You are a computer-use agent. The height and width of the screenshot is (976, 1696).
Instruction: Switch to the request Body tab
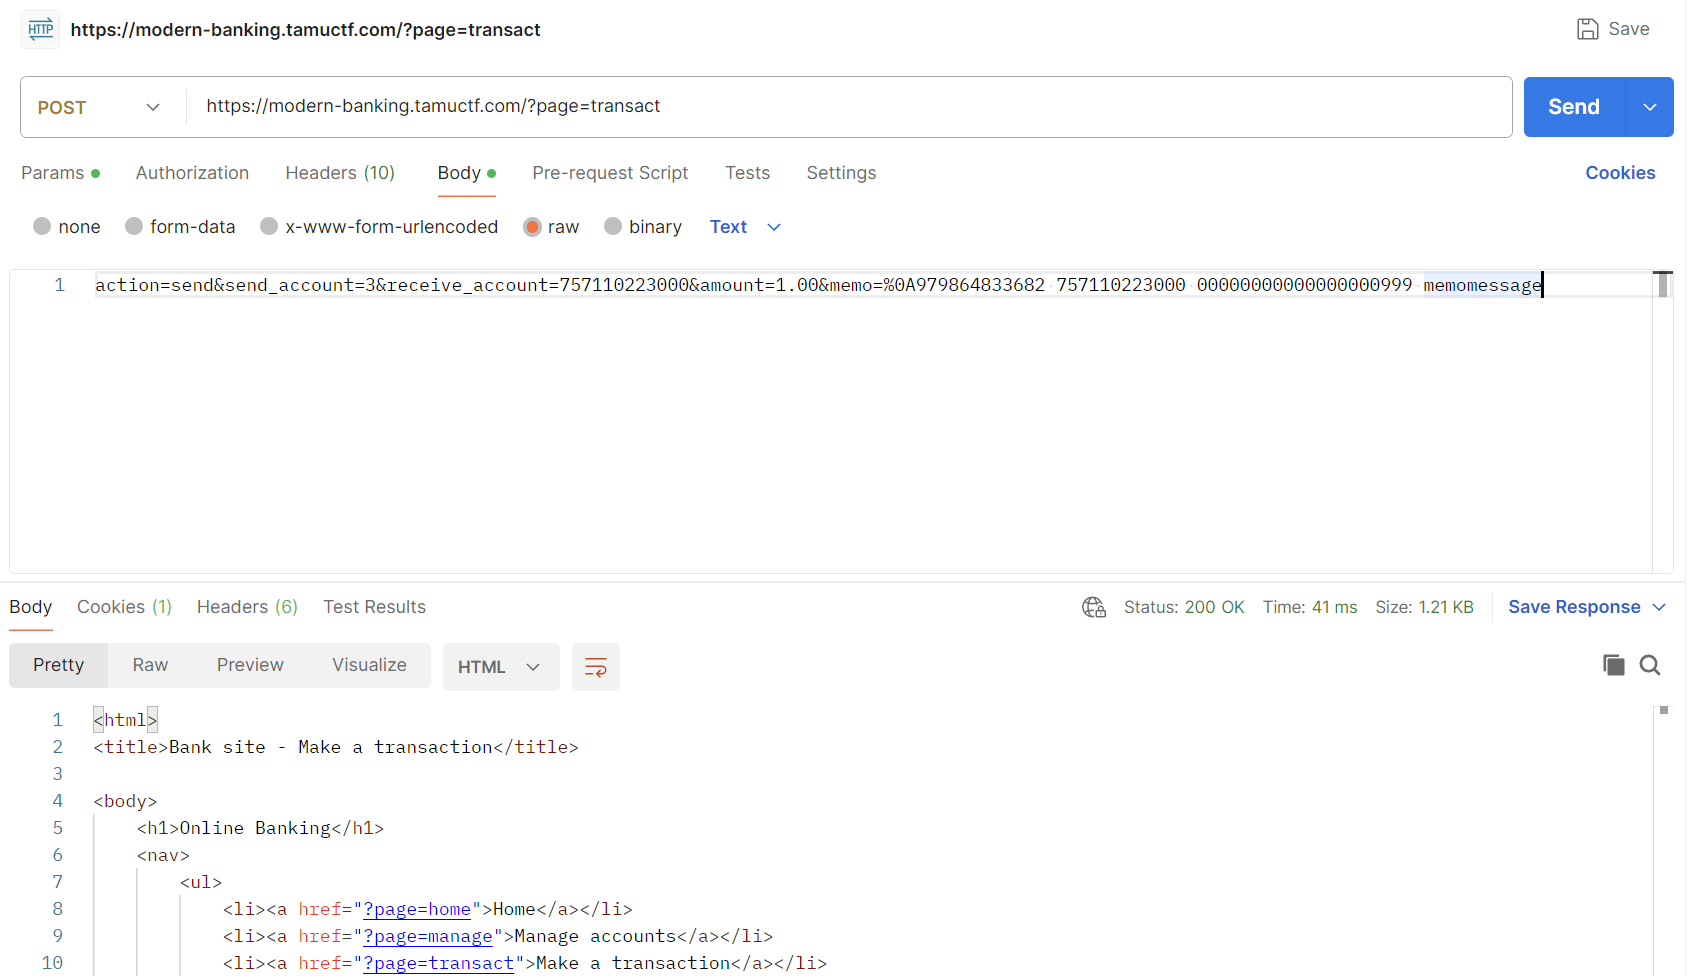click(466, 173)
